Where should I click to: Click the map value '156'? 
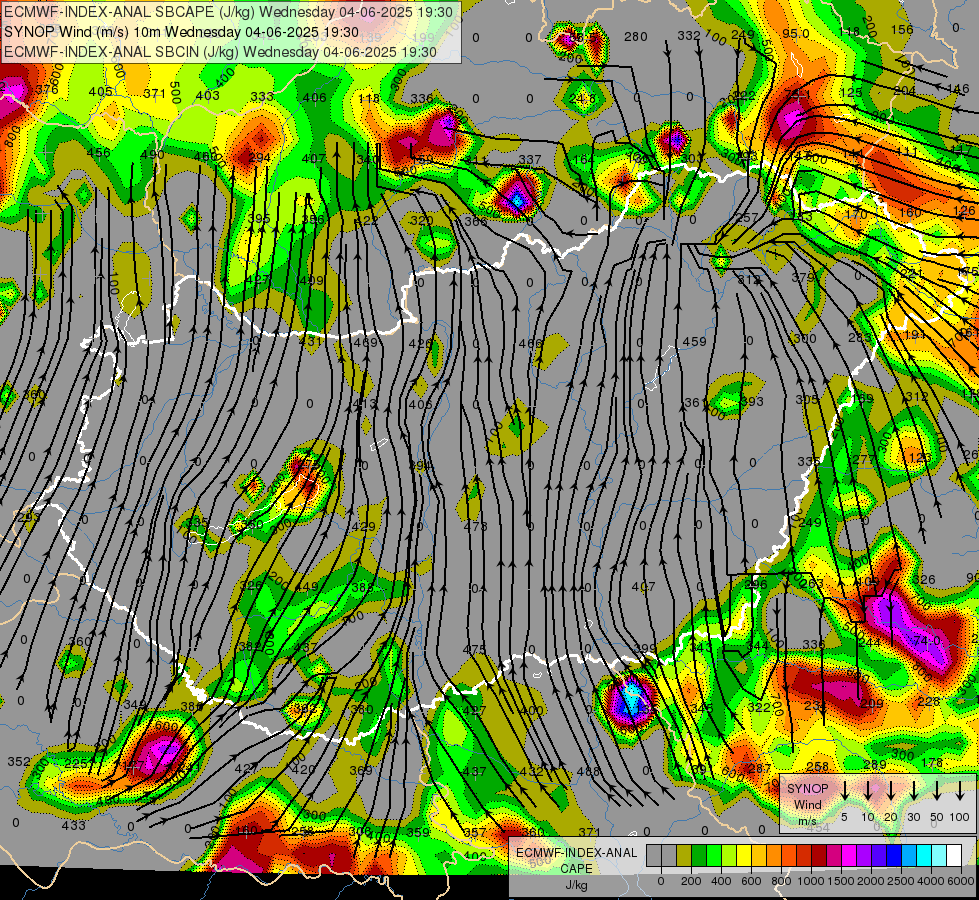(x=902, y=29)
